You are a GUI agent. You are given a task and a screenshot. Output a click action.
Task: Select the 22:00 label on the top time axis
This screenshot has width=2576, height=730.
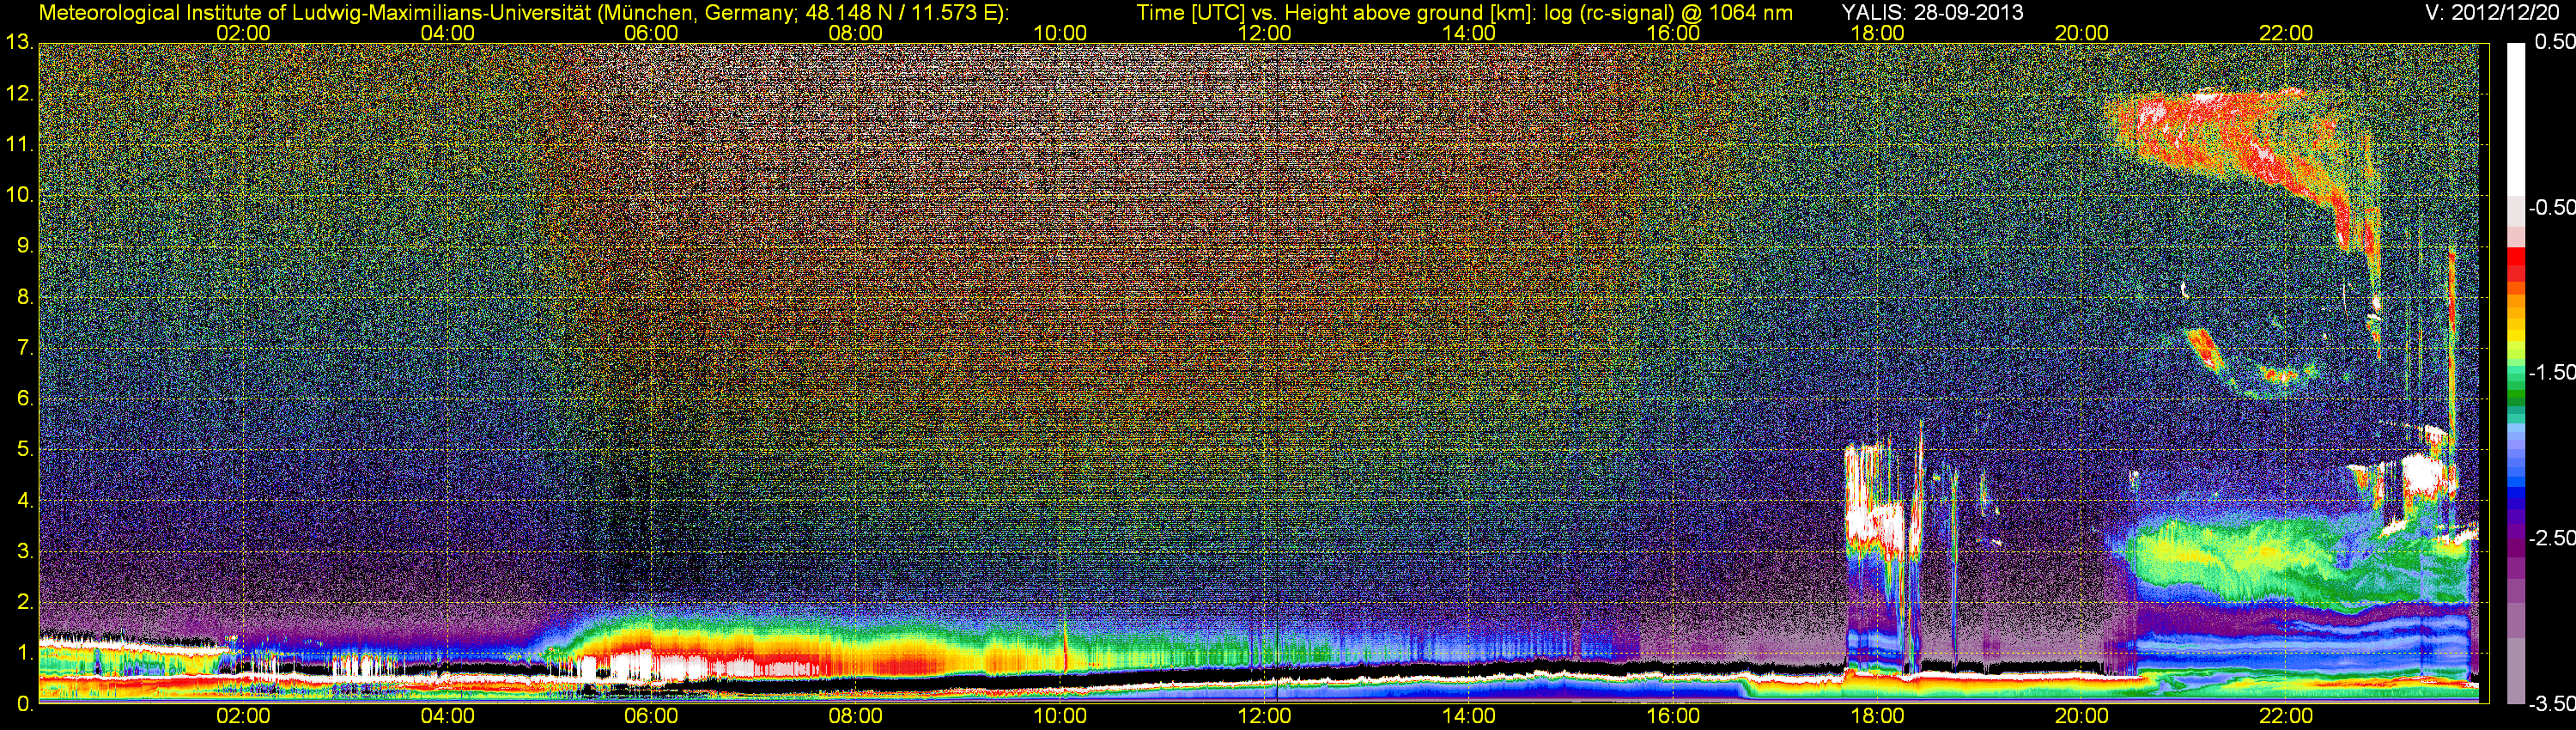(2286, 33)
